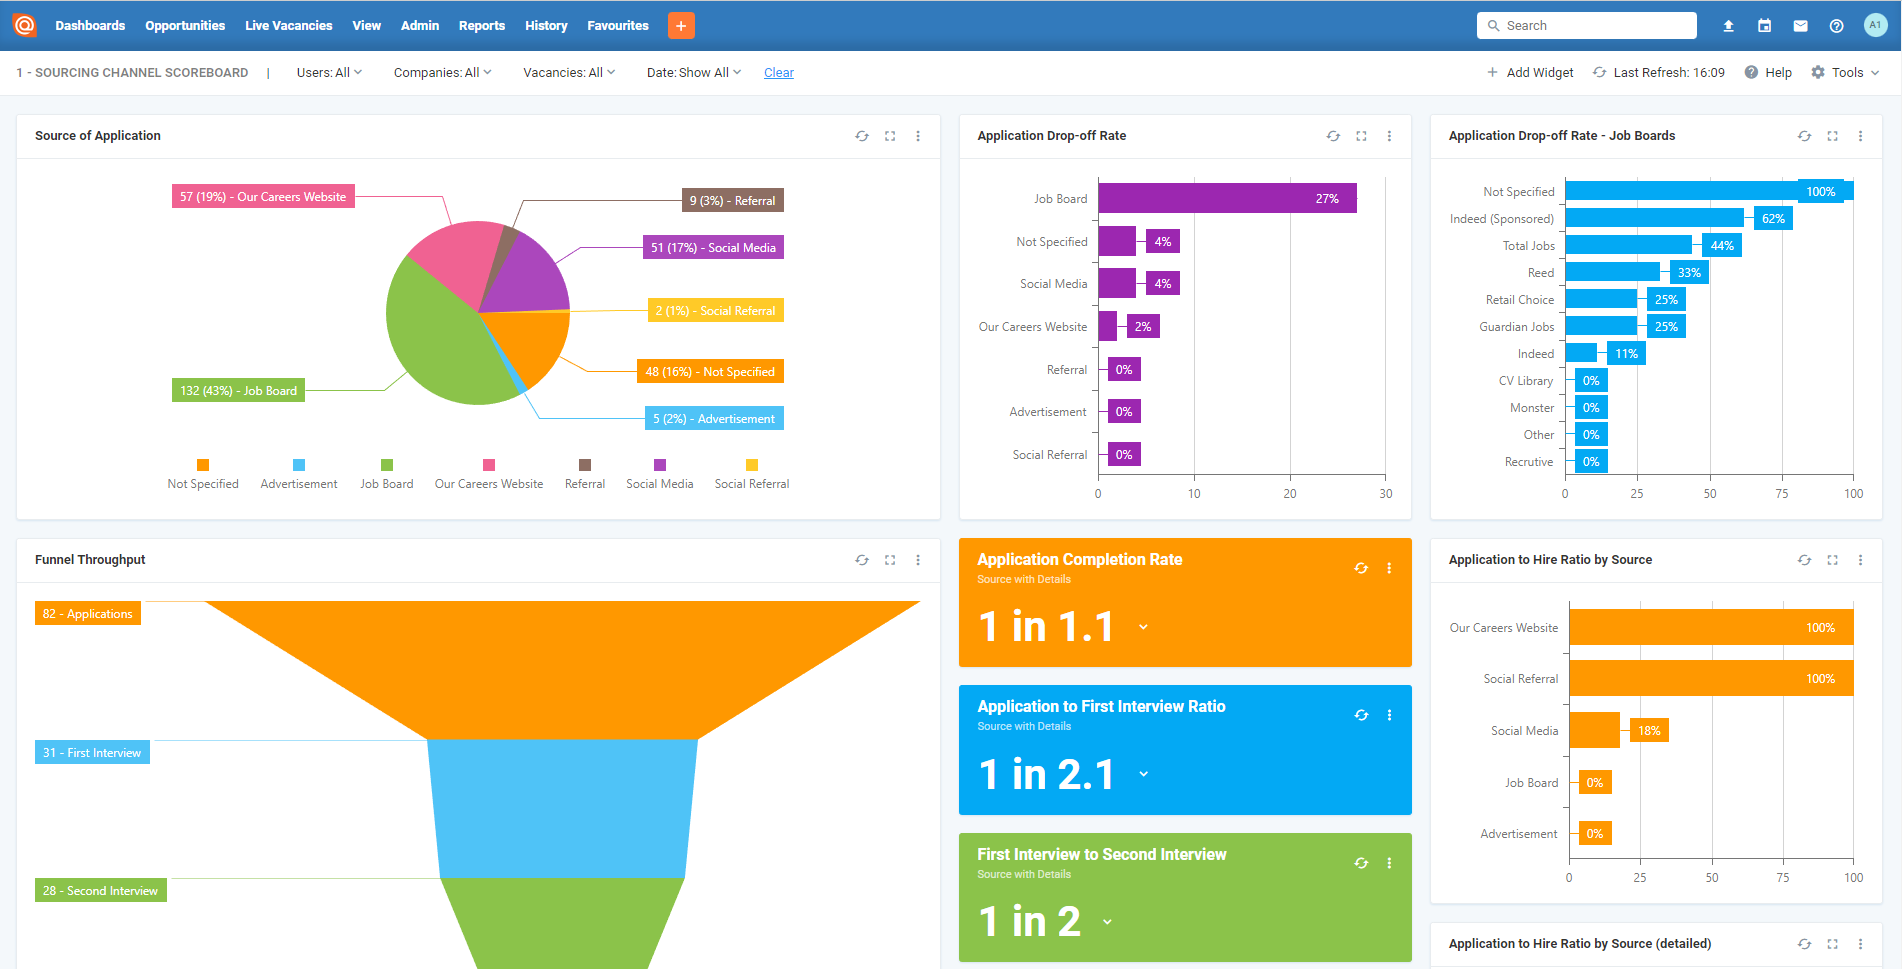Open the Companies: All filter dropdown
Viewport: 1902px width, 969px height.
tap(442, 73)
